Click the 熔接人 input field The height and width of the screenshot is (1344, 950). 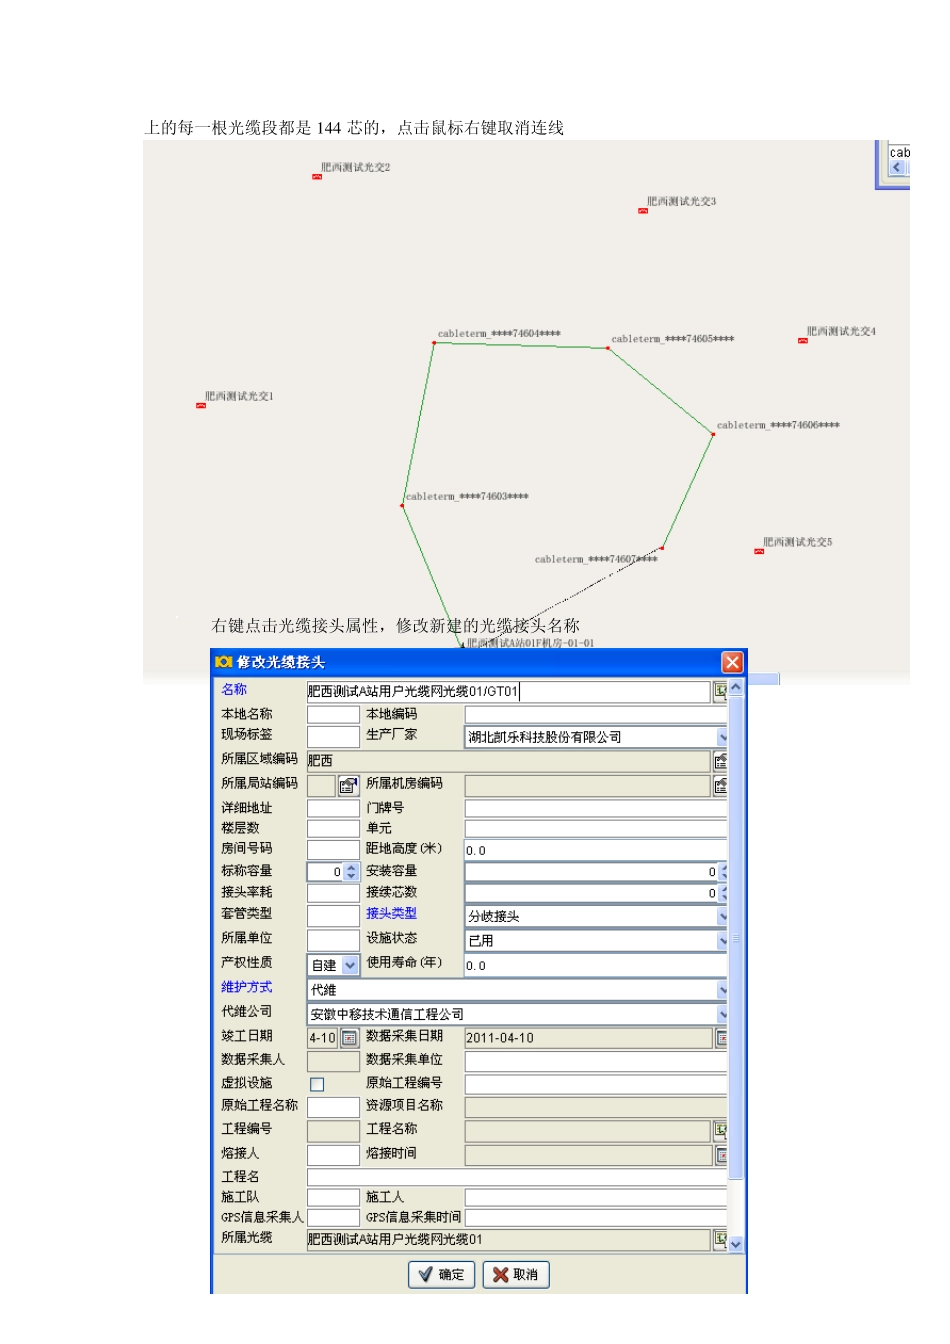click(x=333, y=1155)
